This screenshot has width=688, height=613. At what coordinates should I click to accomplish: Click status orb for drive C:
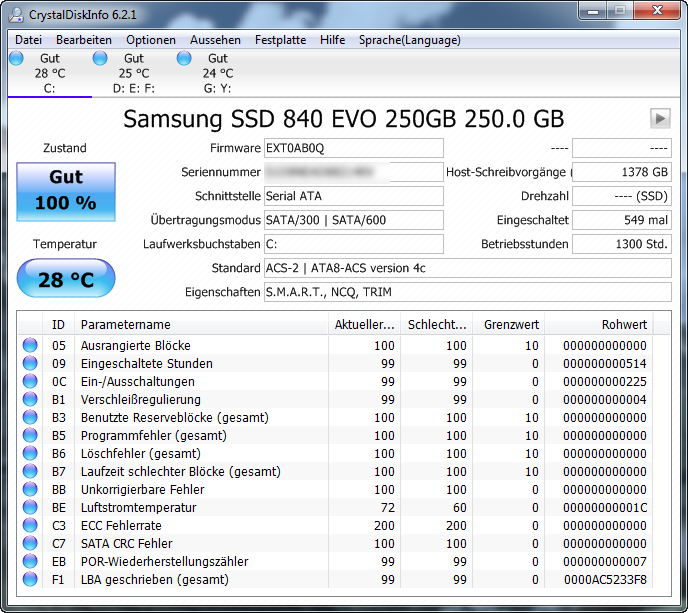pos(16,59)
